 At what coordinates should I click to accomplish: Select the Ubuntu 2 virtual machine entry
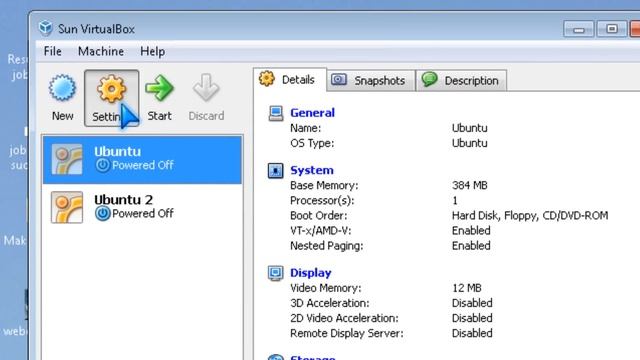tap(142, 207)
